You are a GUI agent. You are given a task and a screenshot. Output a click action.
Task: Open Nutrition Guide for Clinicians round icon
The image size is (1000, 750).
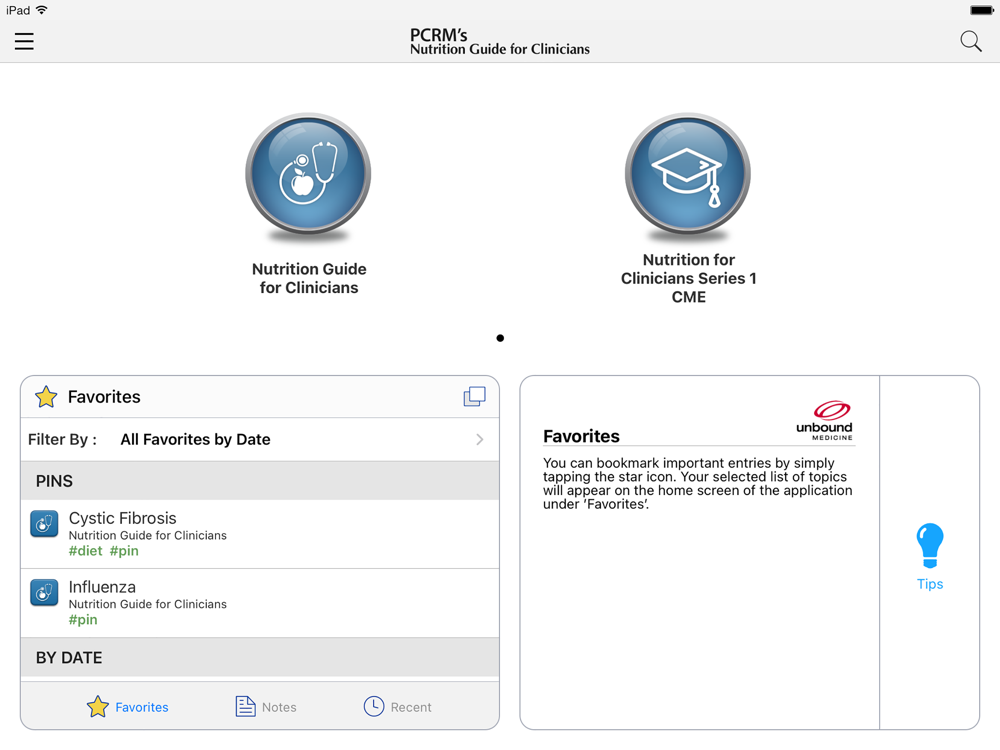(308, 174)
